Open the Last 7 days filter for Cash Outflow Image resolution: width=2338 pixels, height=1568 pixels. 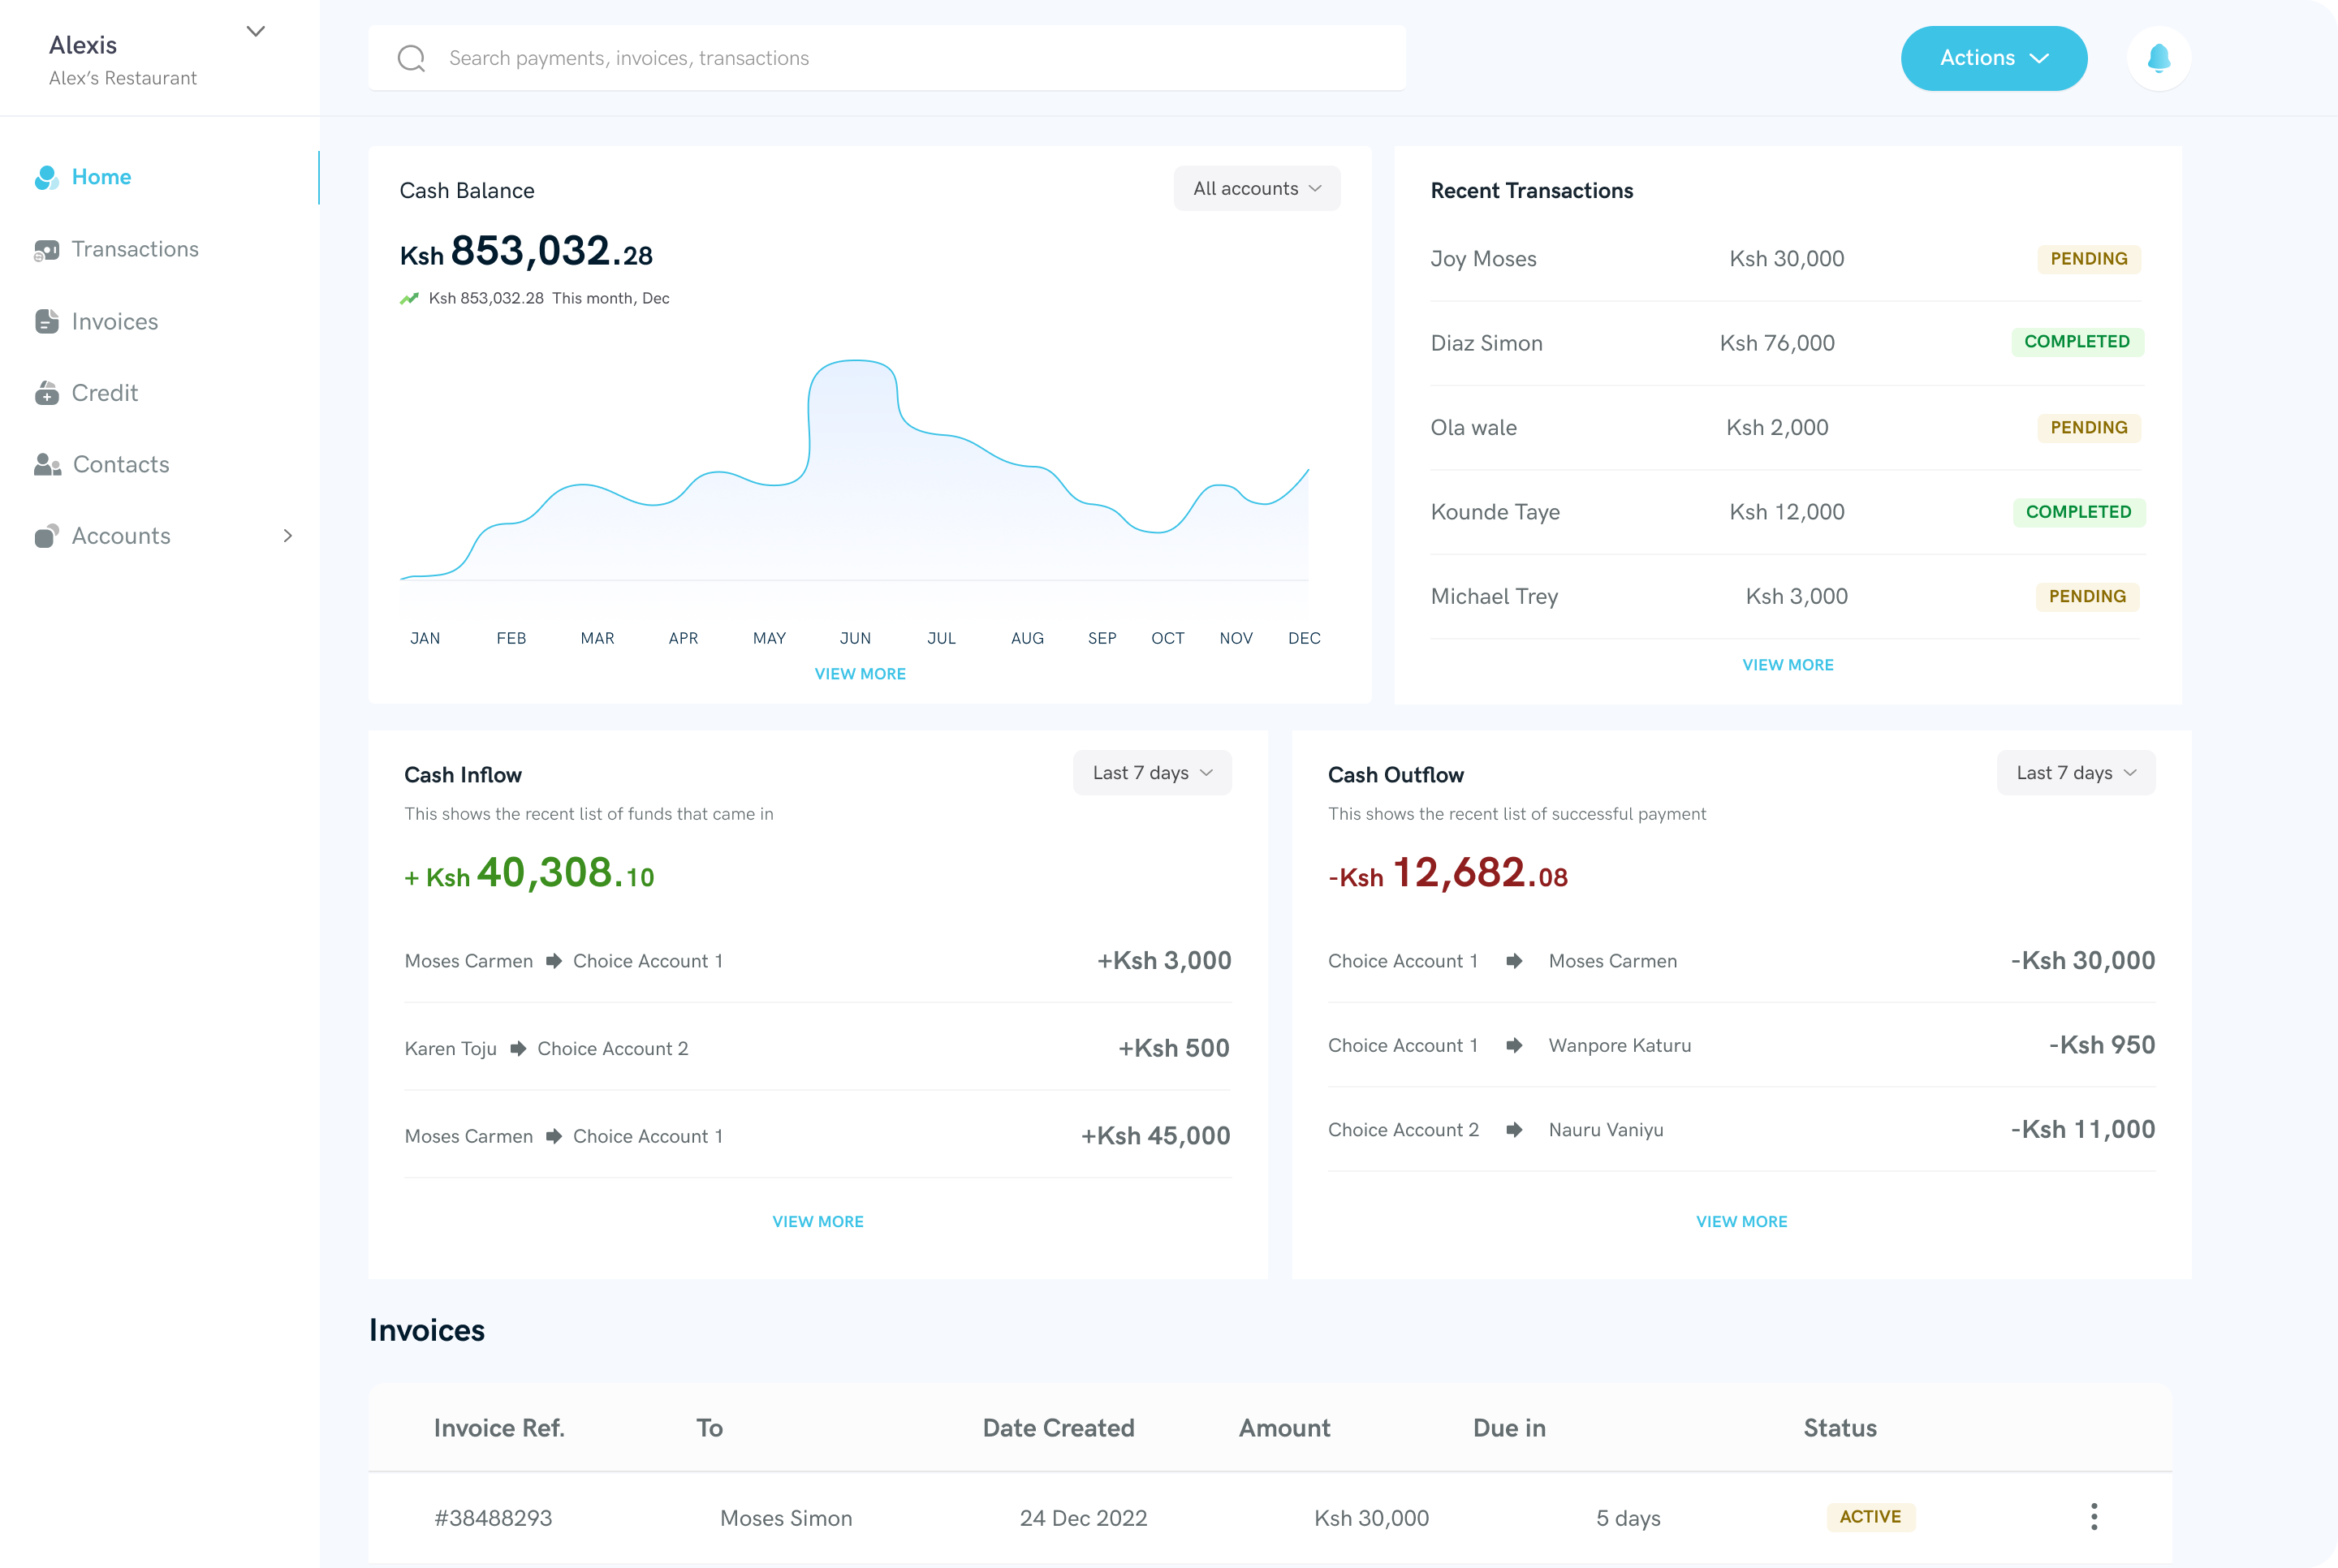pyautogui.click(x=2075, y=772)
